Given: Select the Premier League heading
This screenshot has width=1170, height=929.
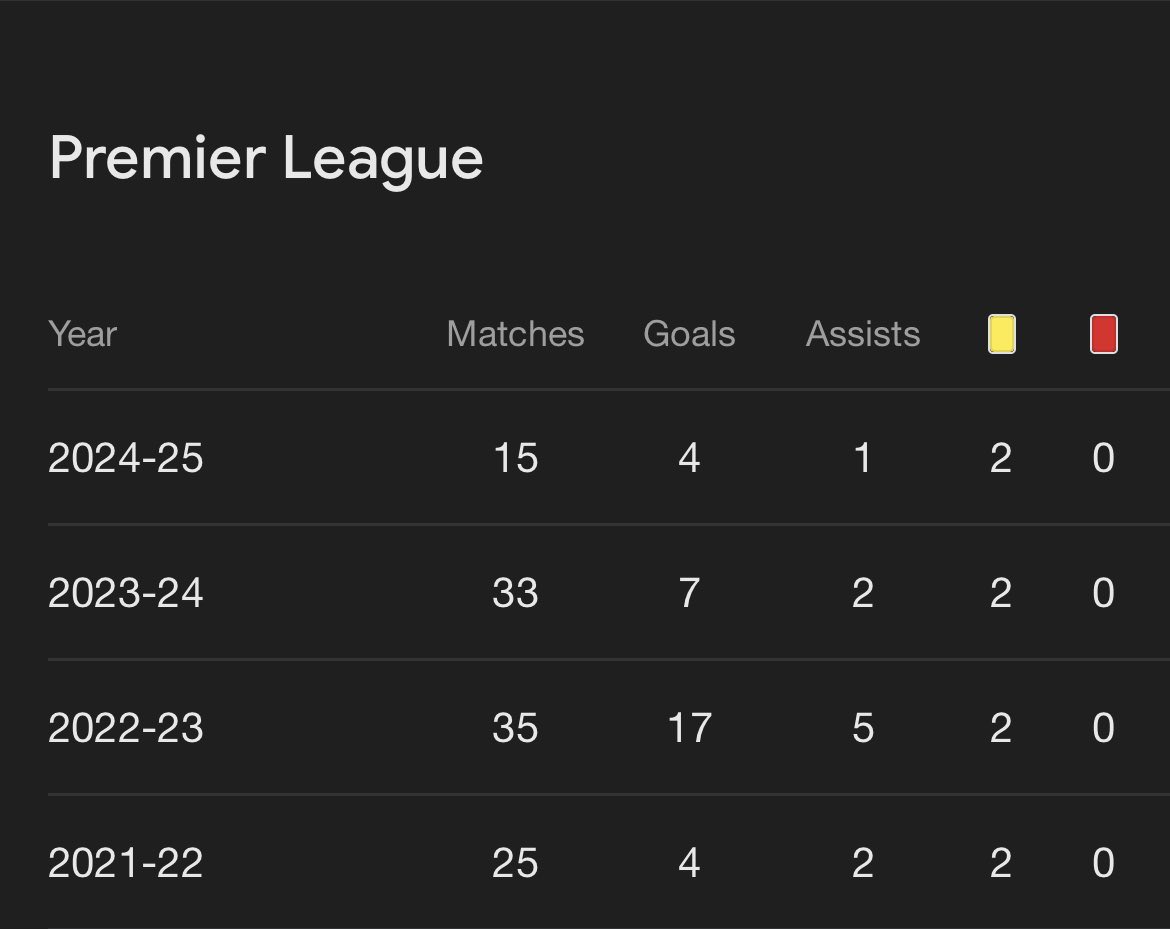Looking at the screenshot, I should pos(266,158).
